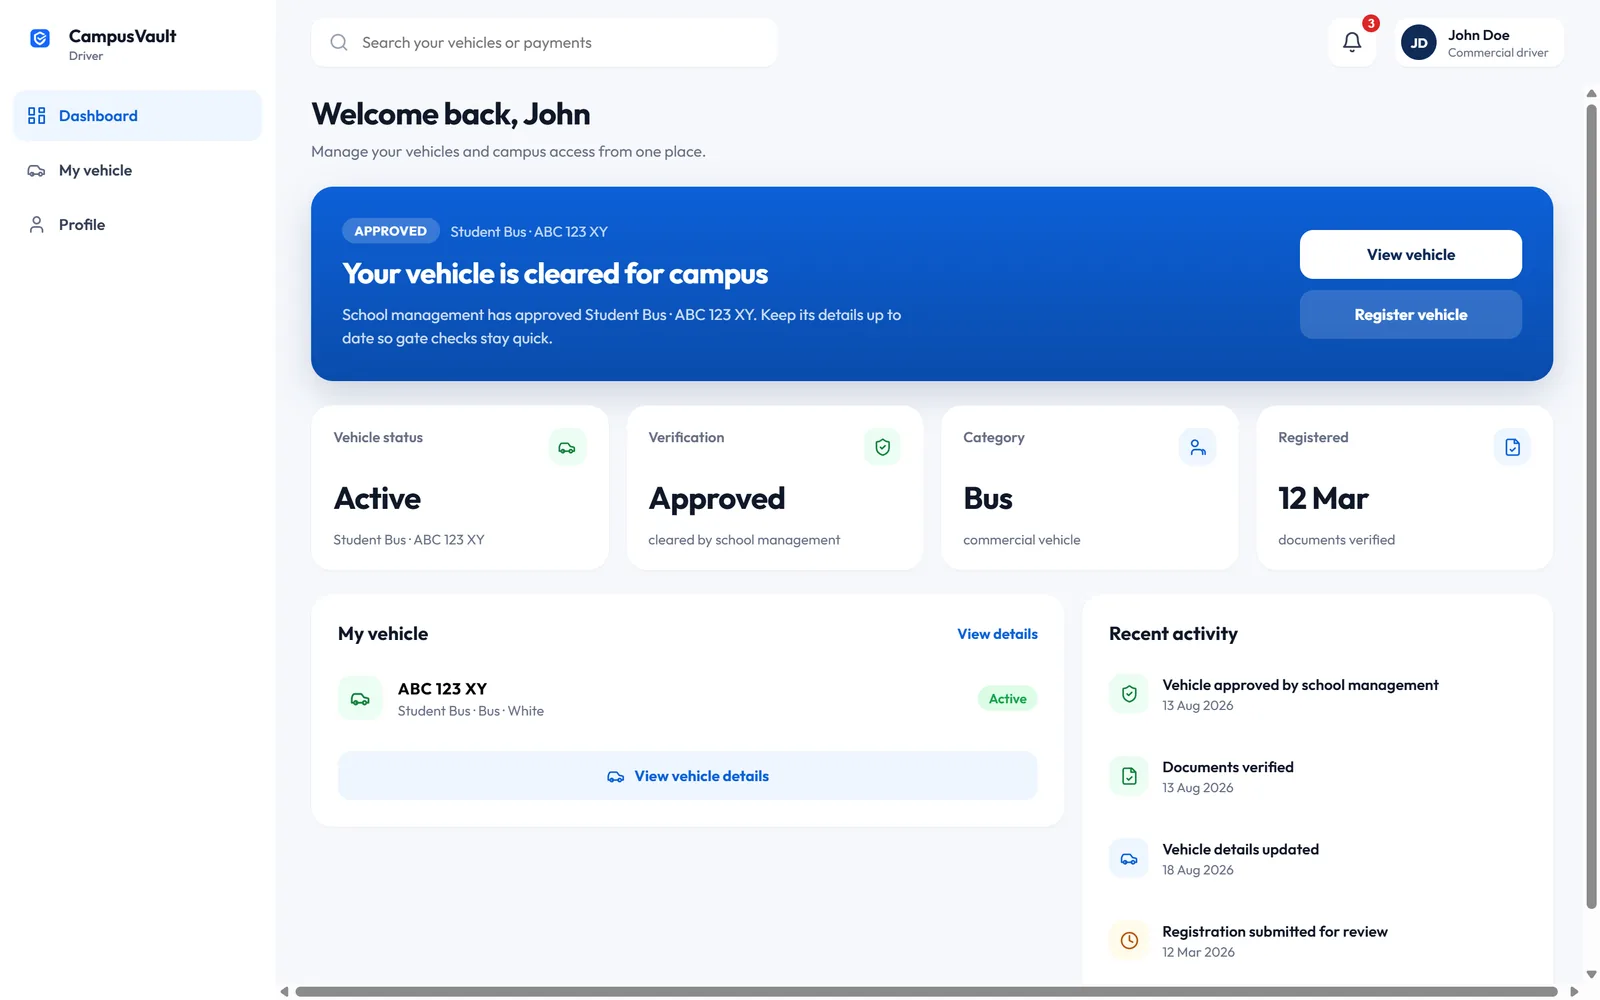Click the car icon for Vehicle details updated
The width and height of the screenshot is (1600, 1000).
1129,858
